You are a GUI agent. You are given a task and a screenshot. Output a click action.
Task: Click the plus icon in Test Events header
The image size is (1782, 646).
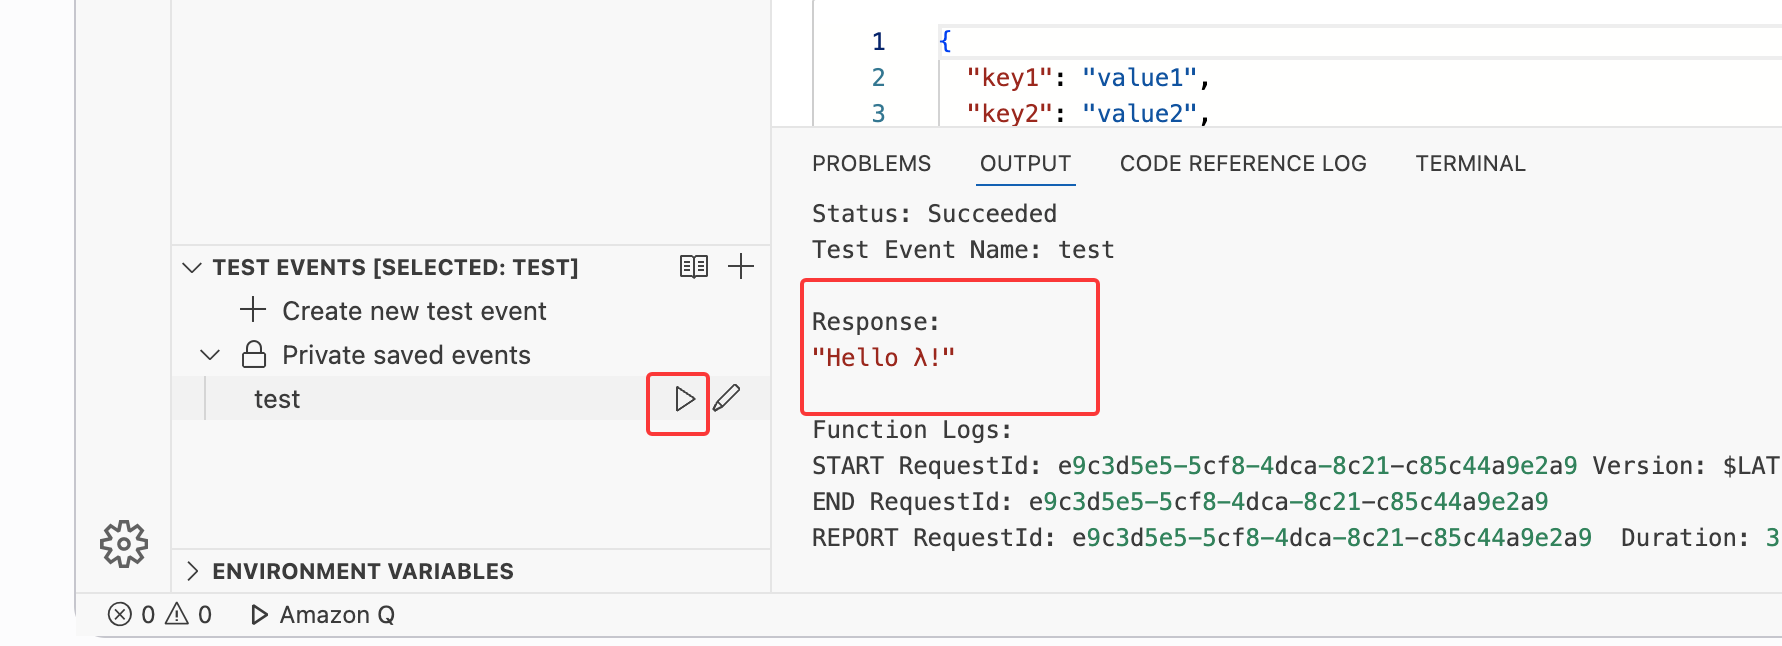pyautogui.click(x=741, y=267)
